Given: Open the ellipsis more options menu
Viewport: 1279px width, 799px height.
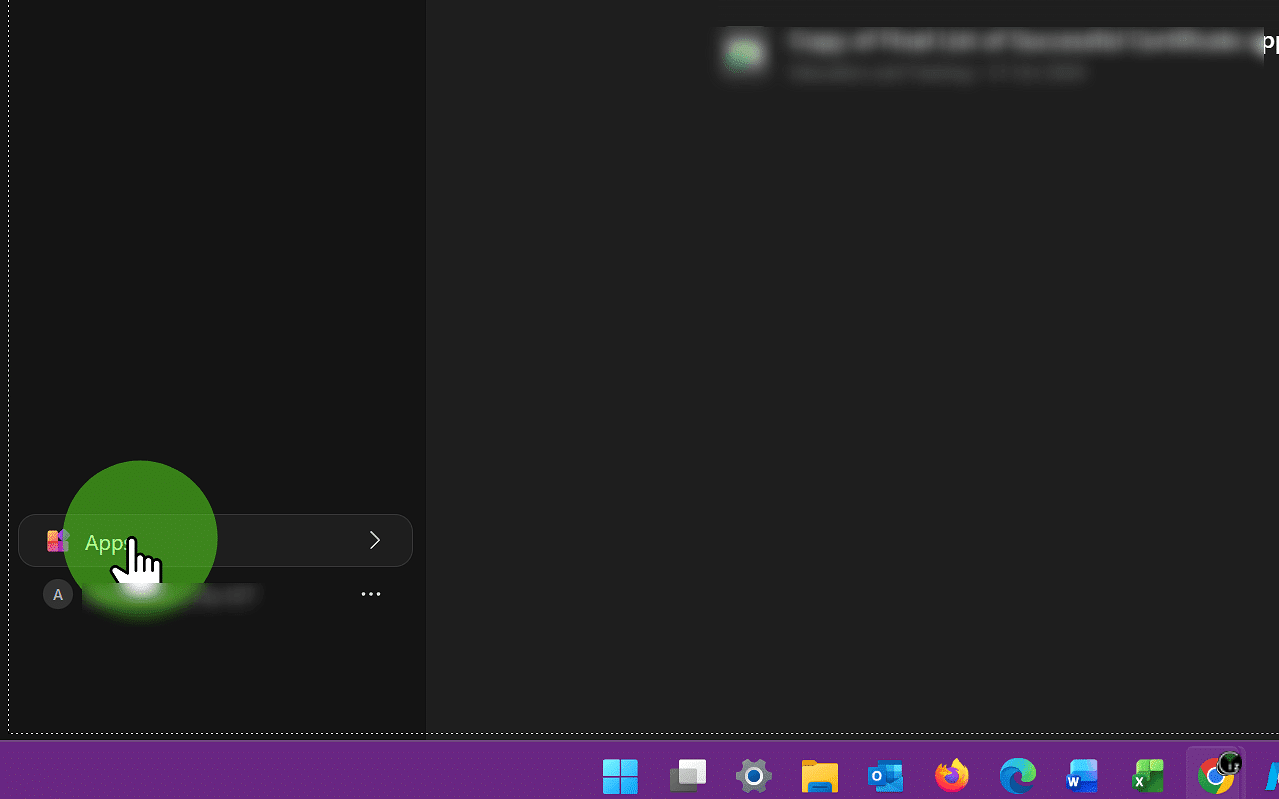Looking at the screenshot, I should 371,594.
